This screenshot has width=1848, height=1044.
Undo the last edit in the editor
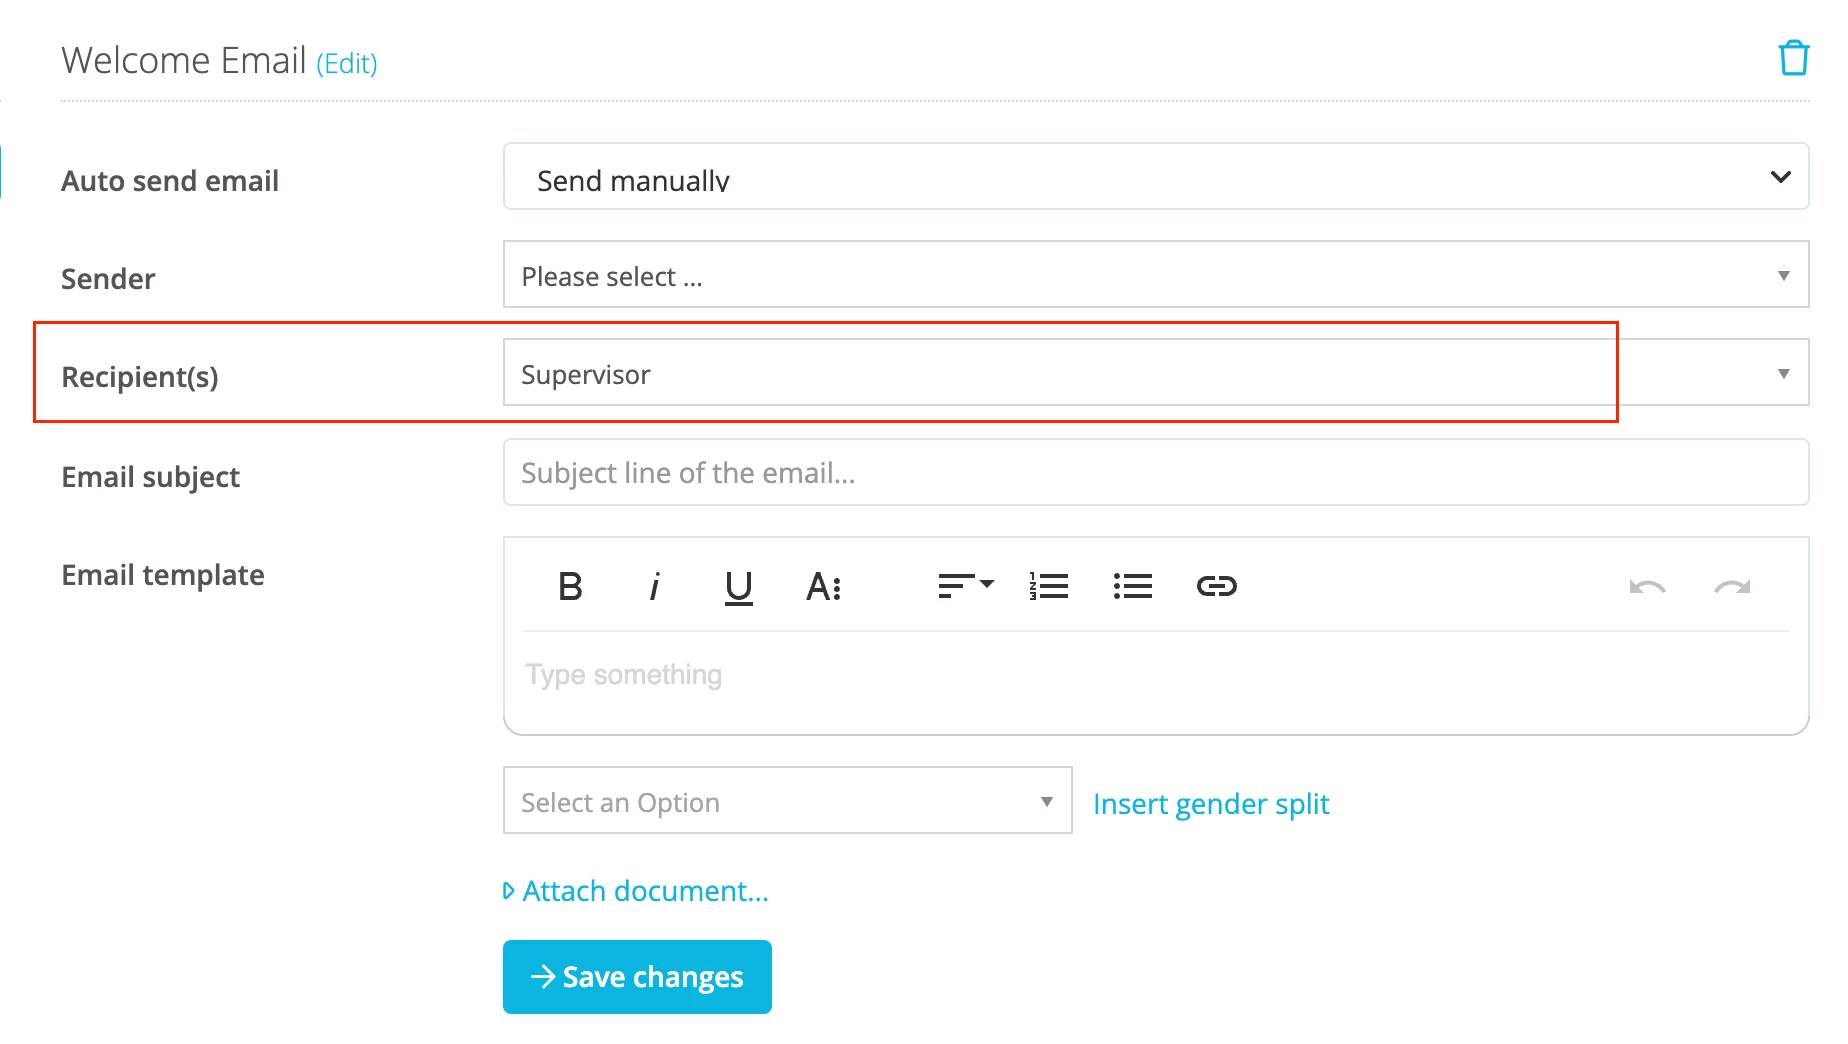(1647, 587)
